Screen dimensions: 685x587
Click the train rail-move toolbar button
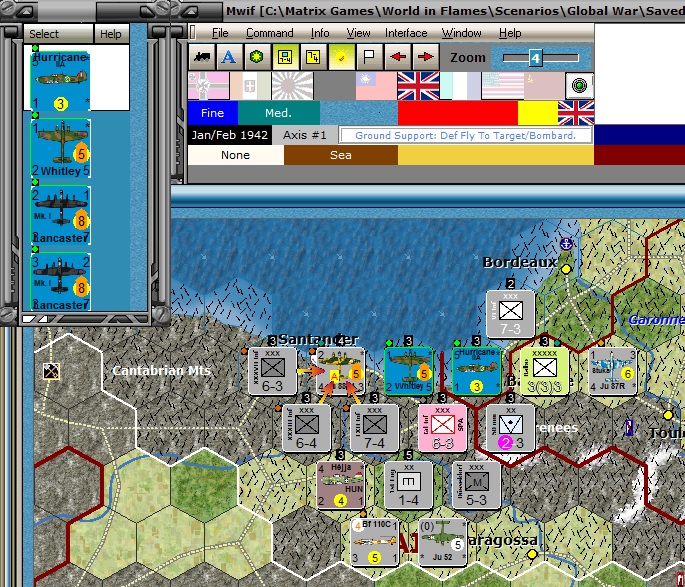[202, 57]
